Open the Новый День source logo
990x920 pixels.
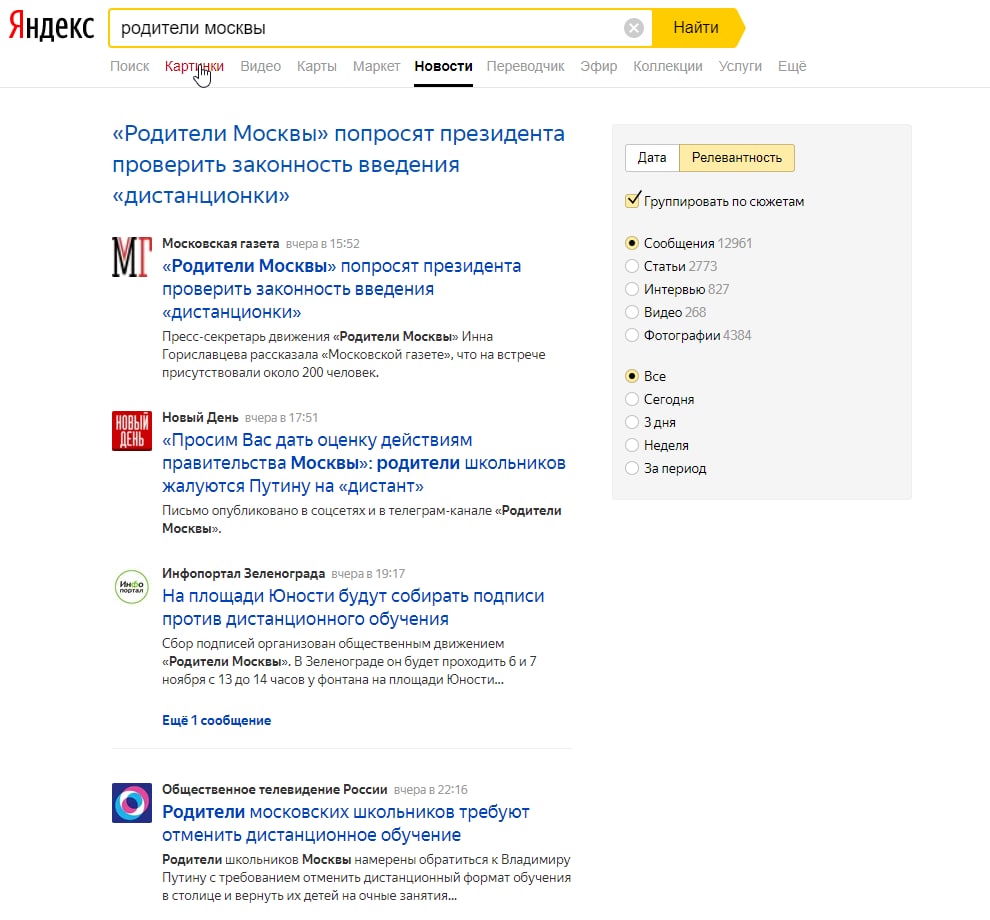coord(132,431)
